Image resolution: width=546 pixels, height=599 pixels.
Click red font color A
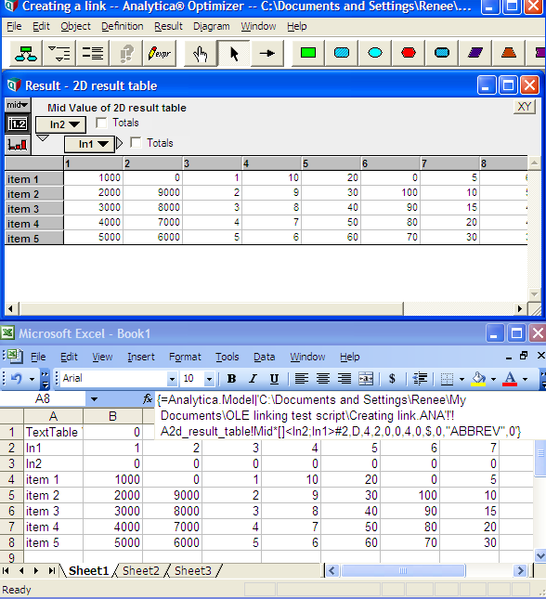tap(510, 379)
